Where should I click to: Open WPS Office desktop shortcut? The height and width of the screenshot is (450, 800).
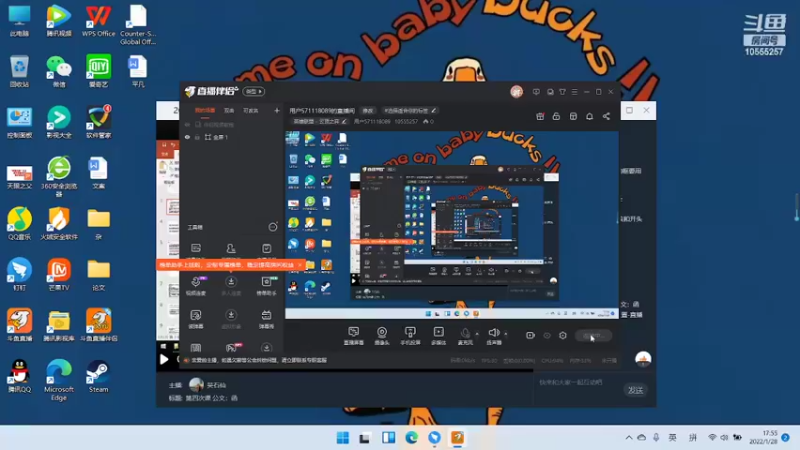pos(98,20)
